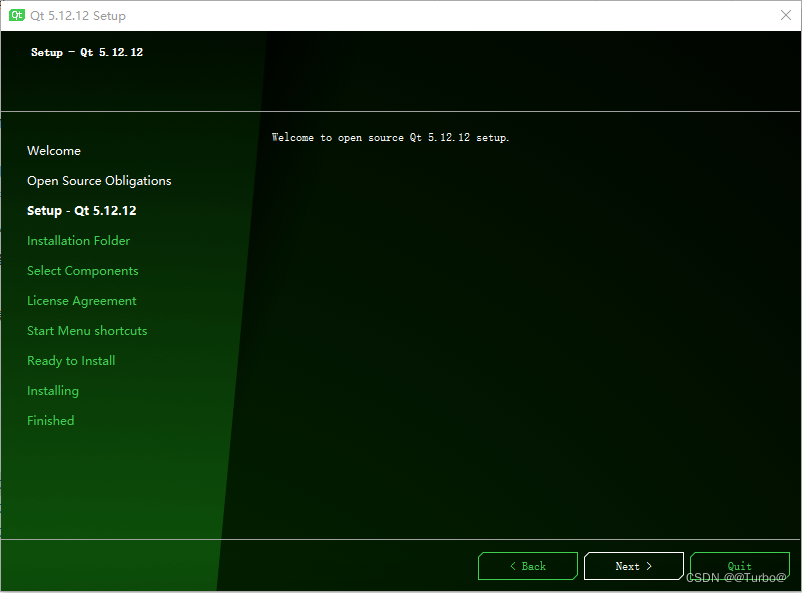Viewport: 802px width, 593px height.
Task: Select the Finished step
Action: click(51, 421)
